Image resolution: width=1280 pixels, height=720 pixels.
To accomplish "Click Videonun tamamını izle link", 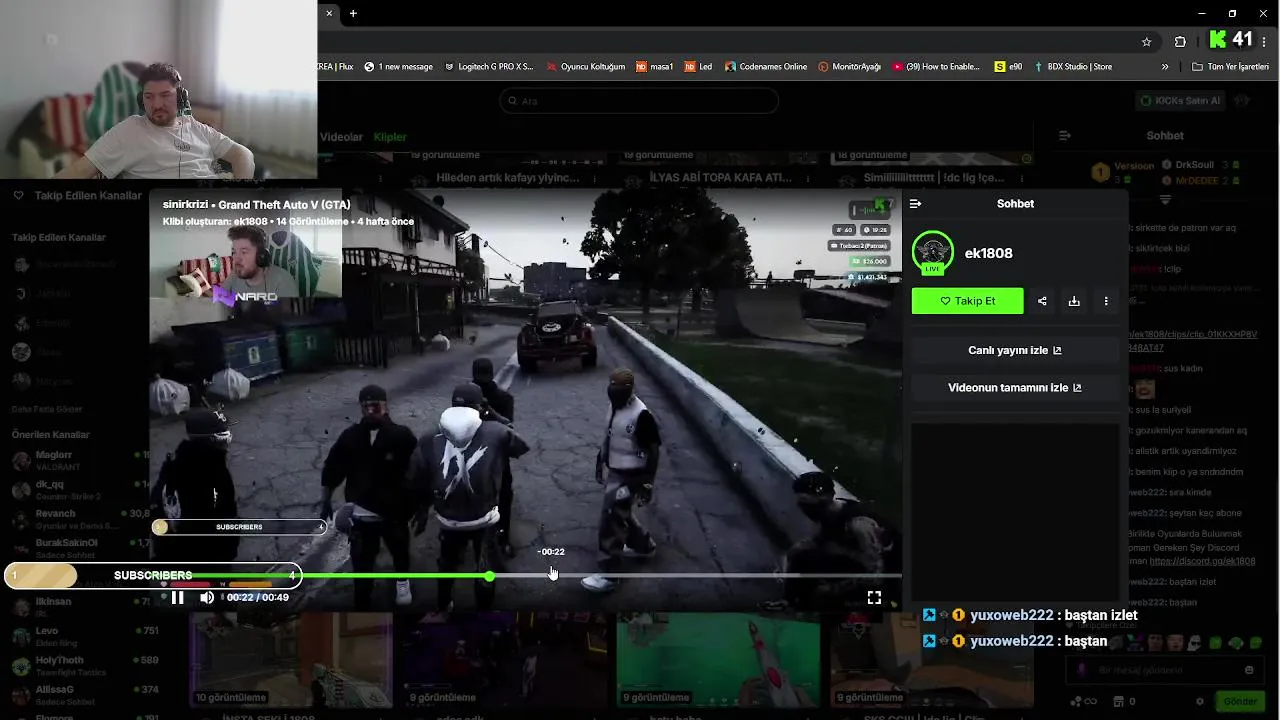I will pos(1015,387).
